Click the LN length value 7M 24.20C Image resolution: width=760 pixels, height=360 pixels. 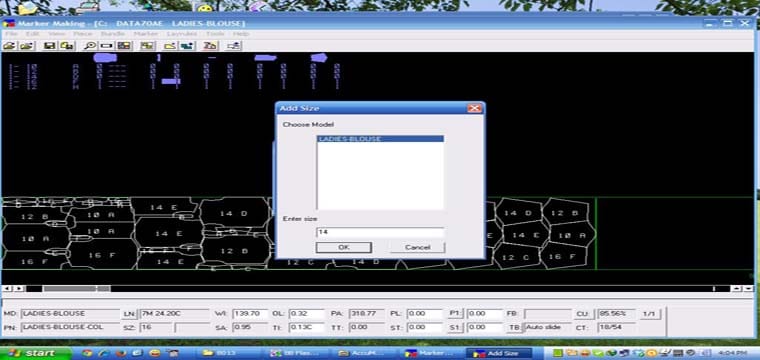click(174, 313)
